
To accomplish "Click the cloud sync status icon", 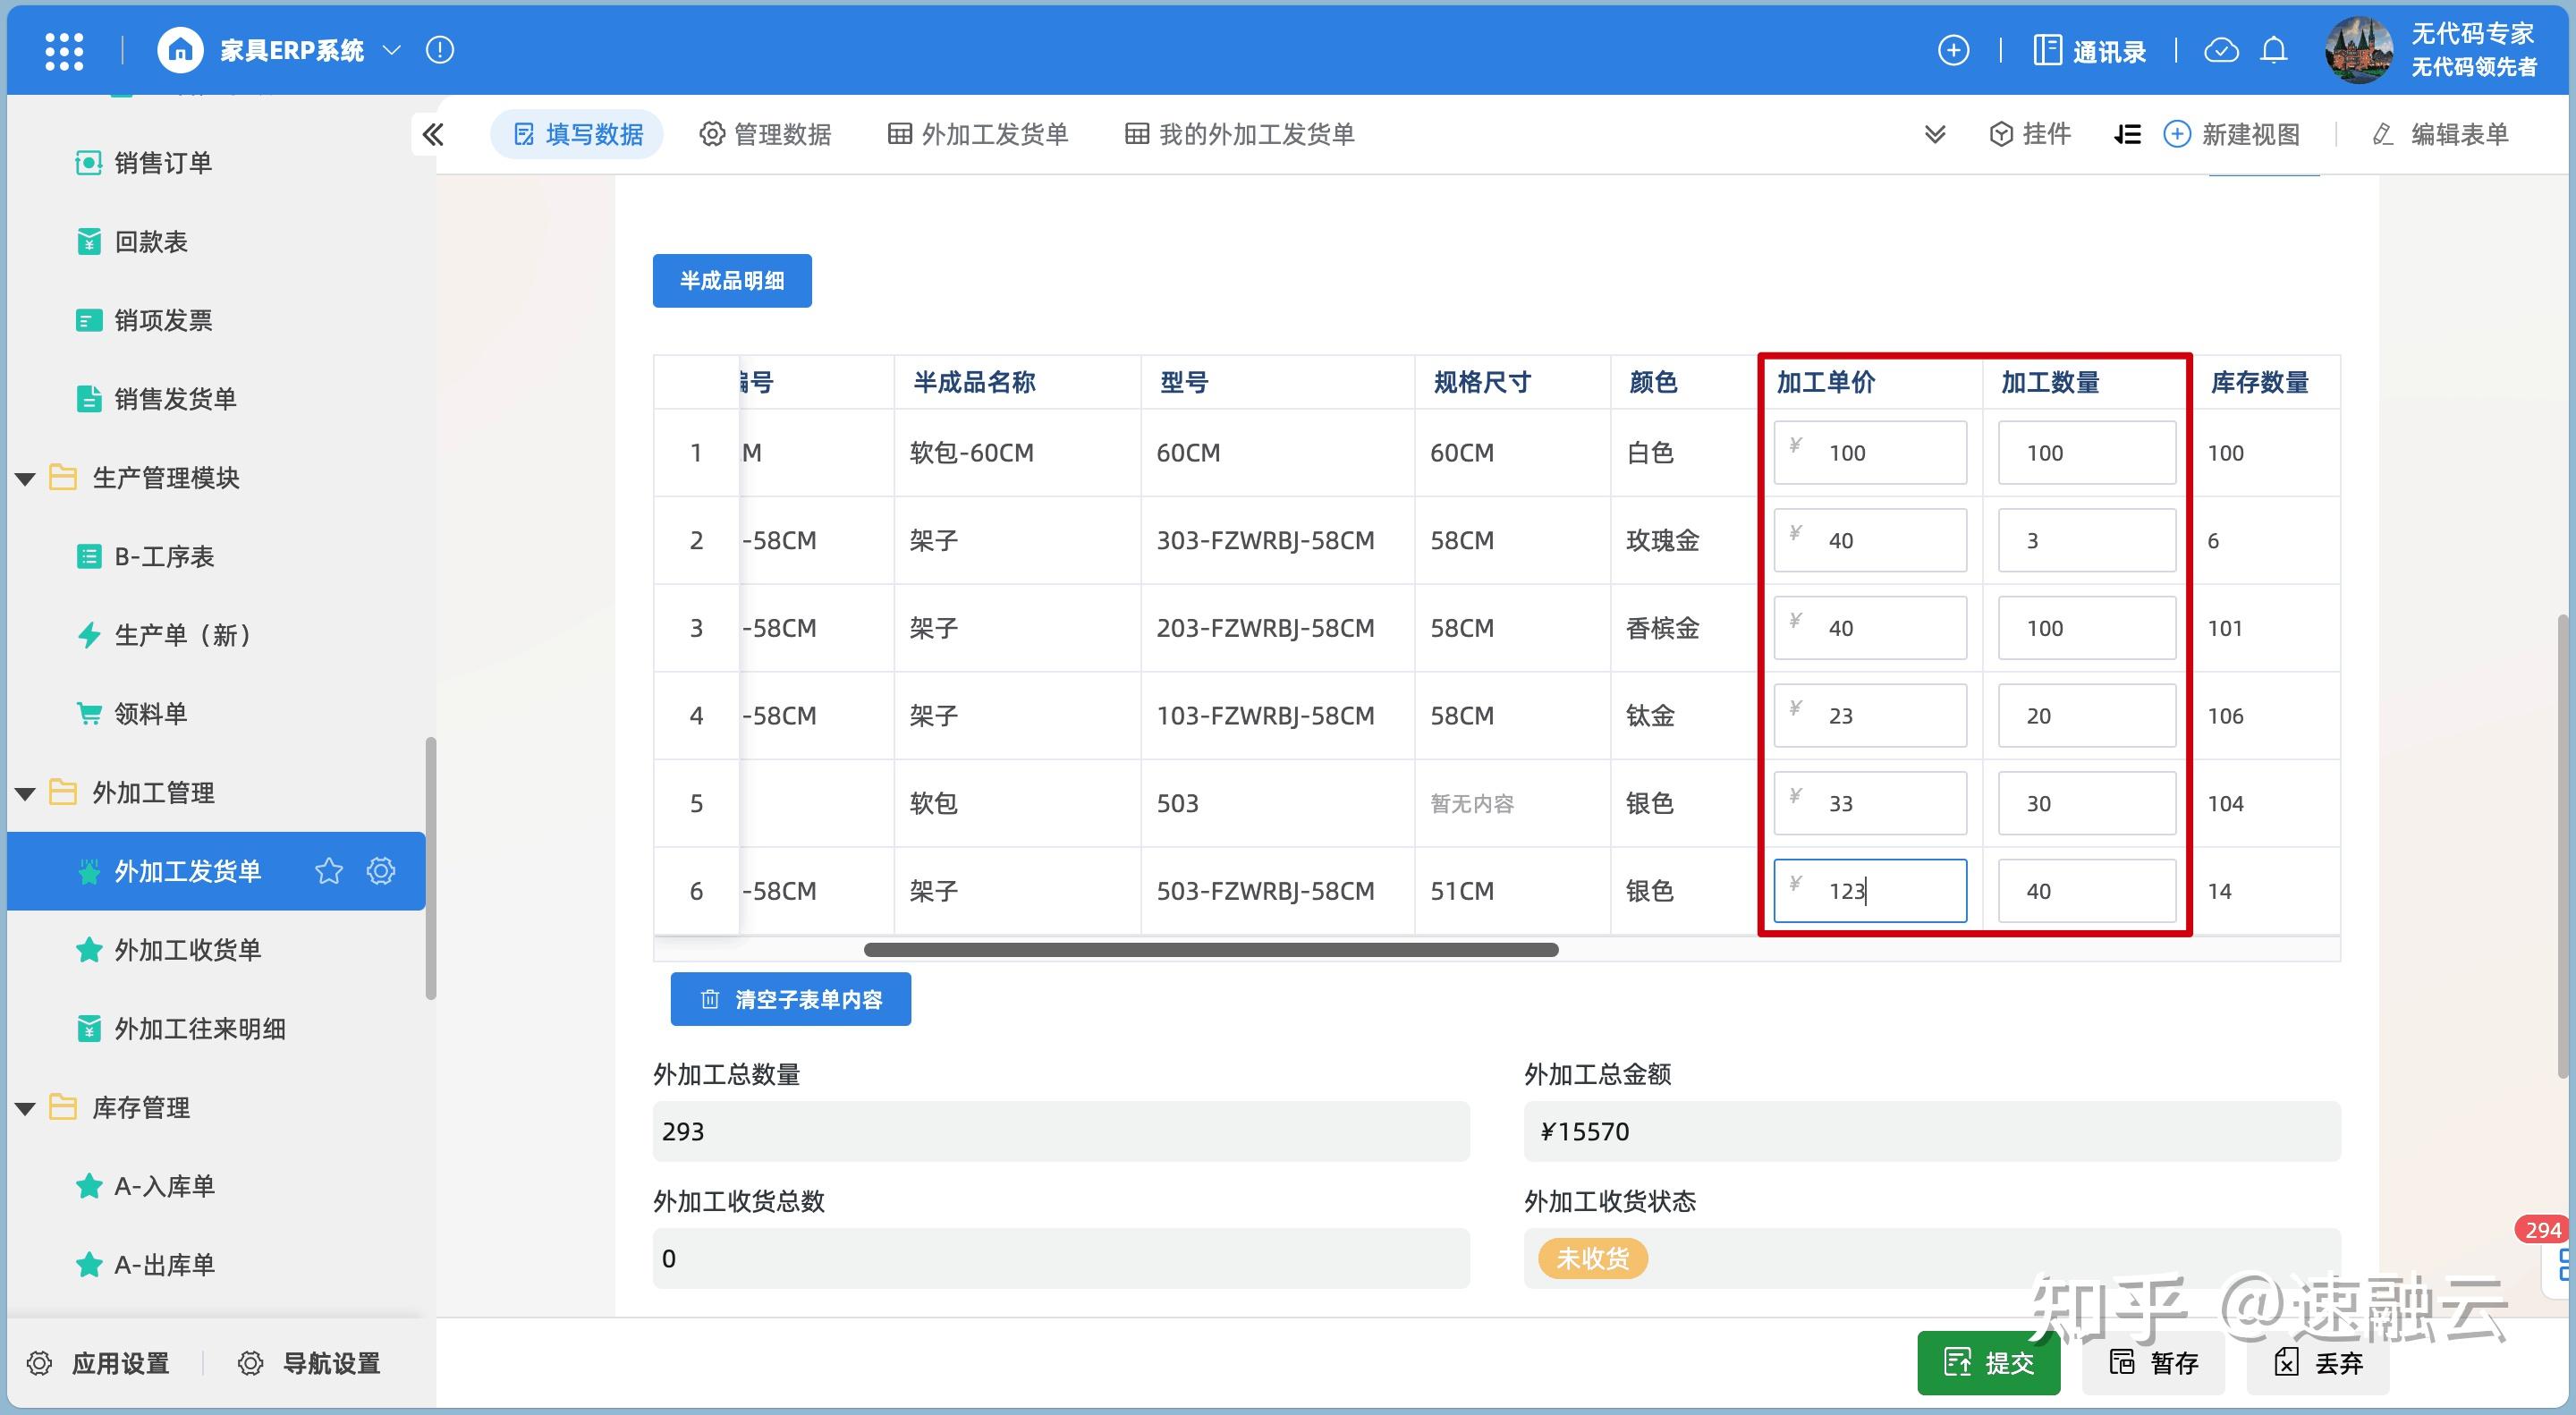I will 2222,50.
